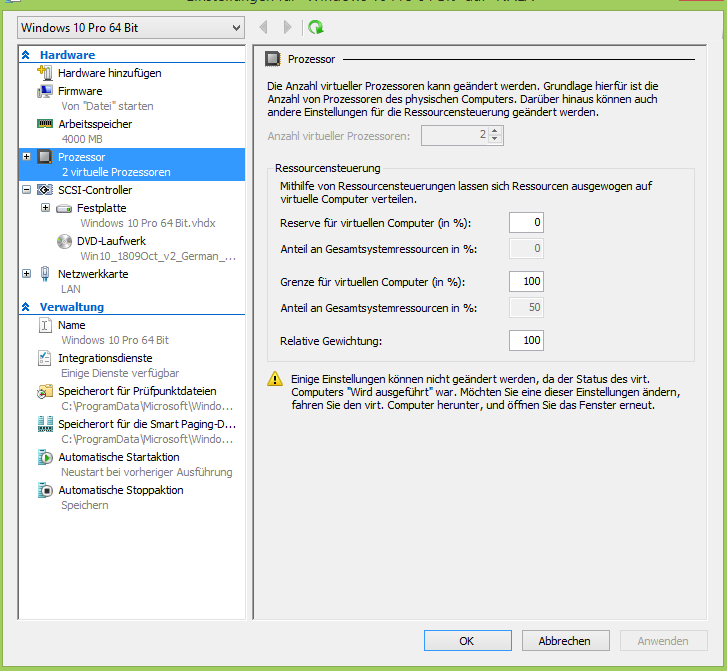
Task: Click the forward navigation arrow
Action: pyautogui.click(x=287, y=27)
